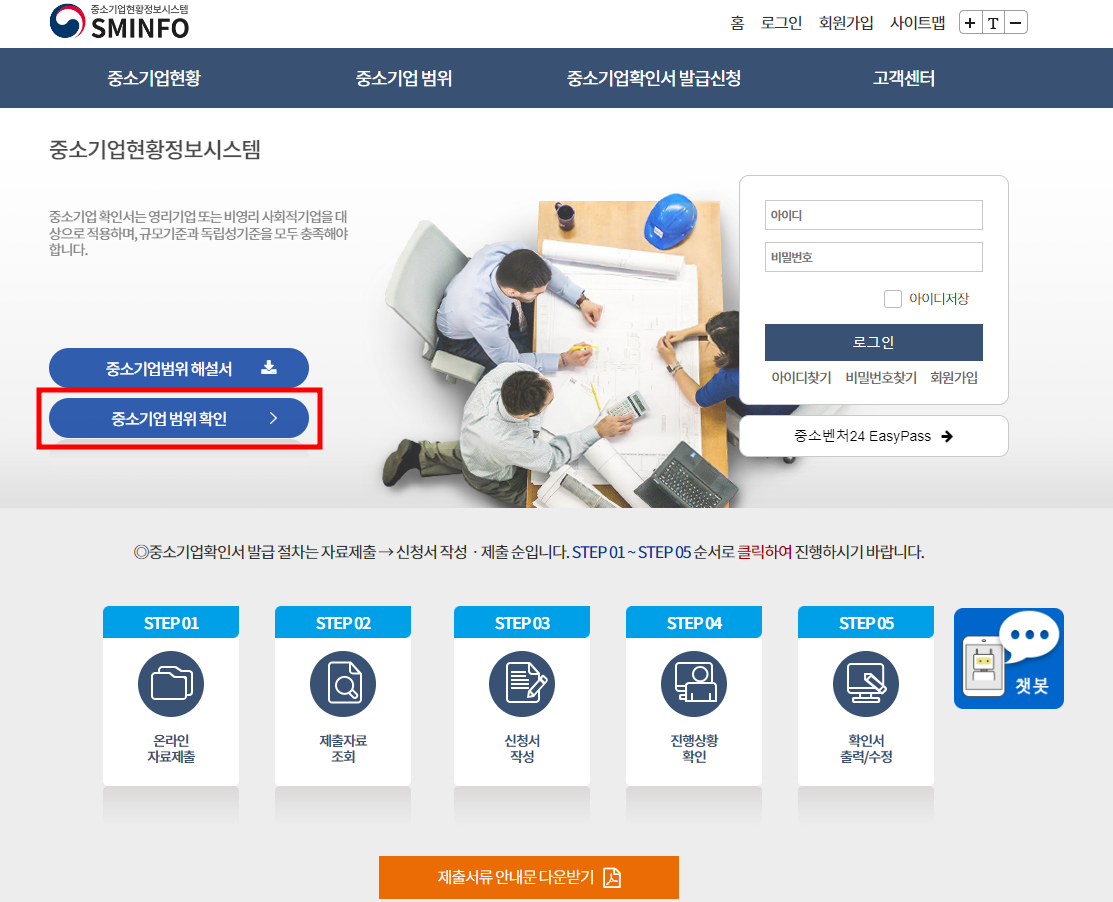1113x902 pixels.
Task: Open the 중소기업현황 menu
Action: (x=154, y=78)
